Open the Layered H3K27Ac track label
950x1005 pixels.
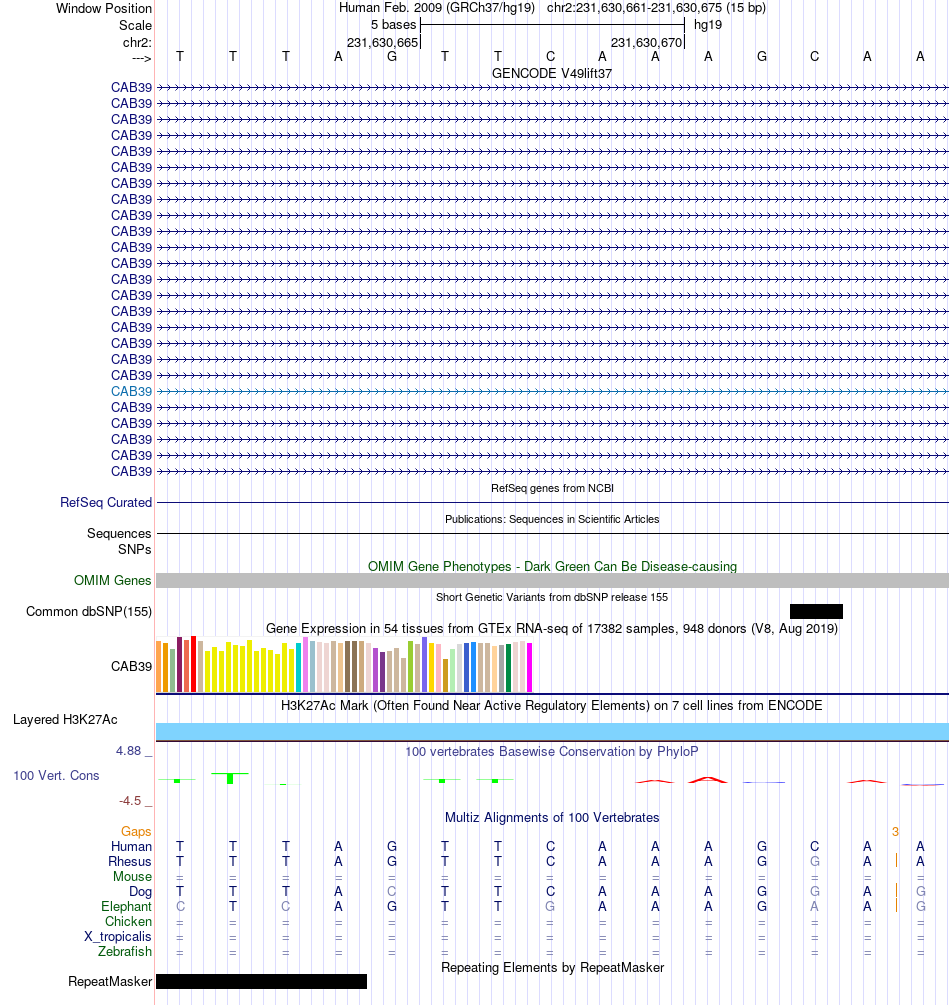[65, 720]
